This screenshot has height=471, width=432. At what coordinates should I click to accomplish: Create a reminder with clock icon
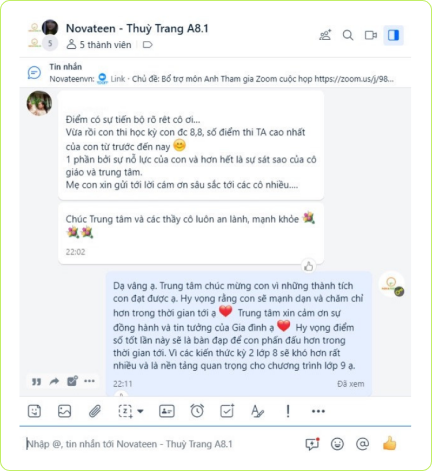point(197,411)
